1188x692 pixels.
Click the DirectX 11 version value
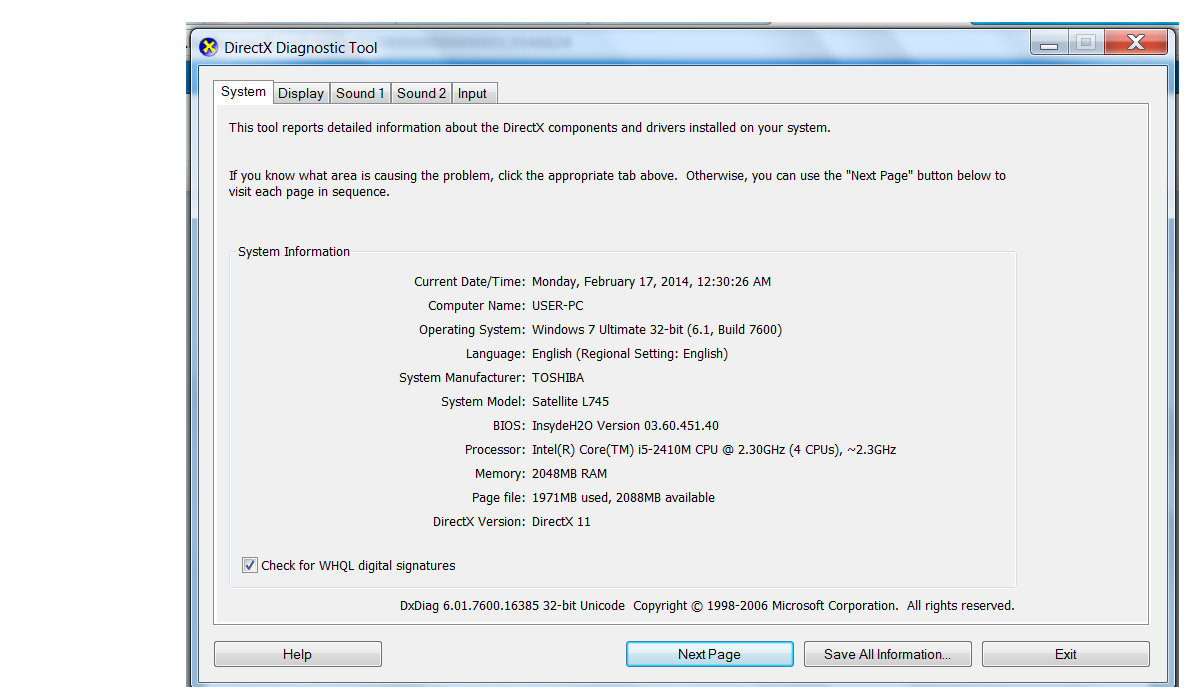click(x=561, y=521)
